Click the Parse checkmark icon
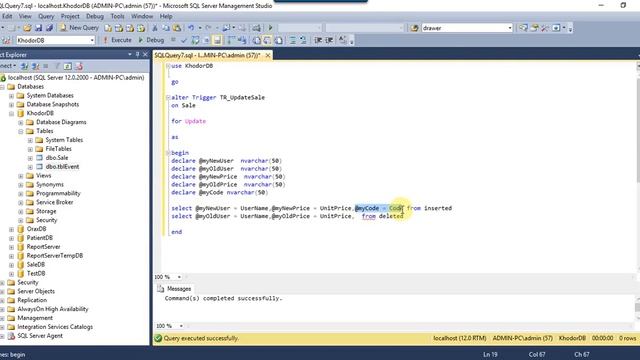This screenshot has height=360, width=640. [184, 40]
